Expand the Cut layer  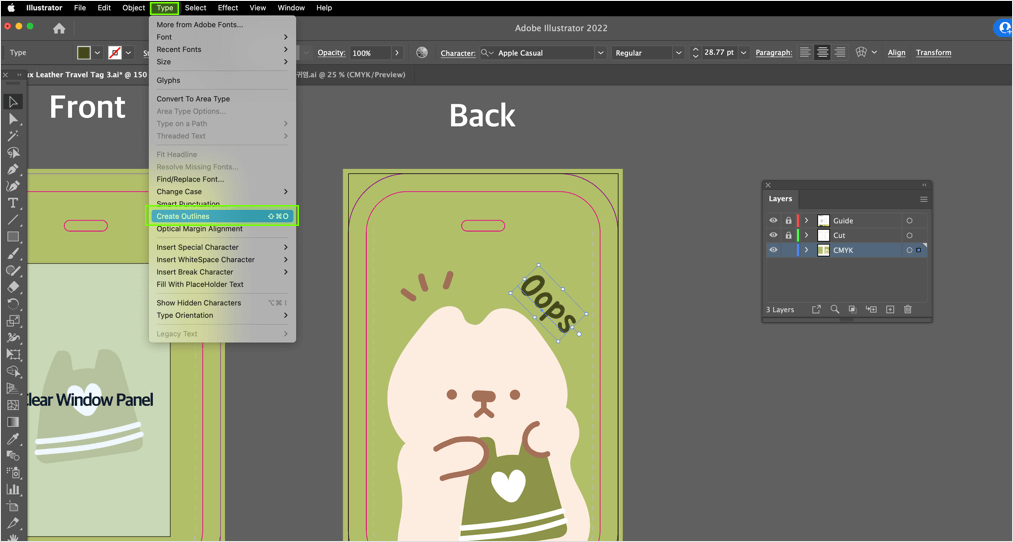[806, 235]
